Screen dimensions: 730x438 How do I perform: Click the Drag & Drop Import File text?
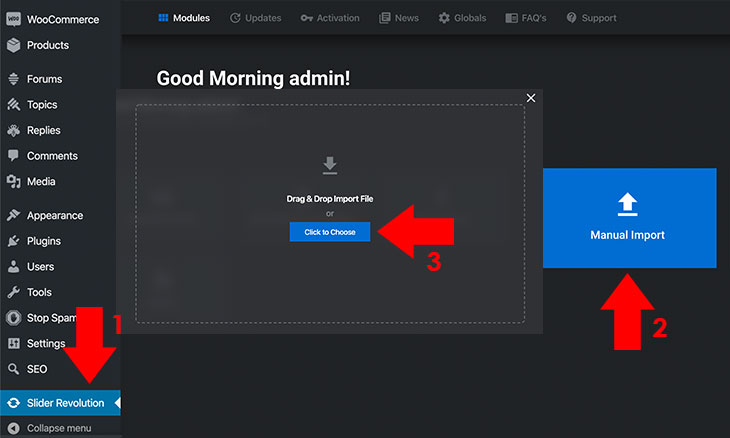click(330, 199)
